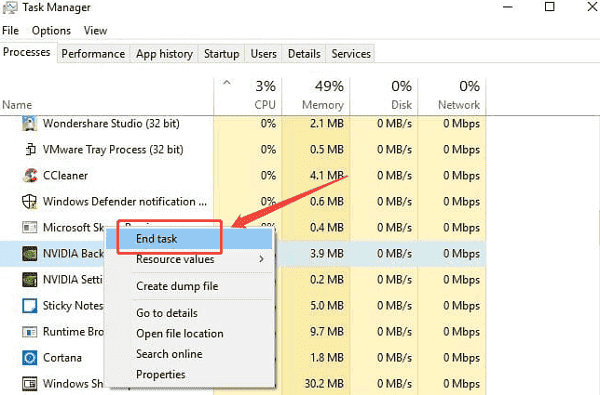
Task: Choose End task from context menu
Action: coord(189,239)
